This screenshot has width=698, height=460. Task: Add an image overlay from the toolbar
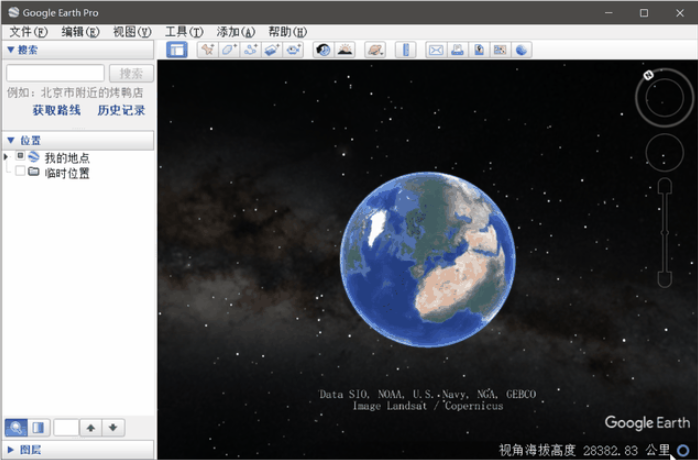[x=272, y=50]
